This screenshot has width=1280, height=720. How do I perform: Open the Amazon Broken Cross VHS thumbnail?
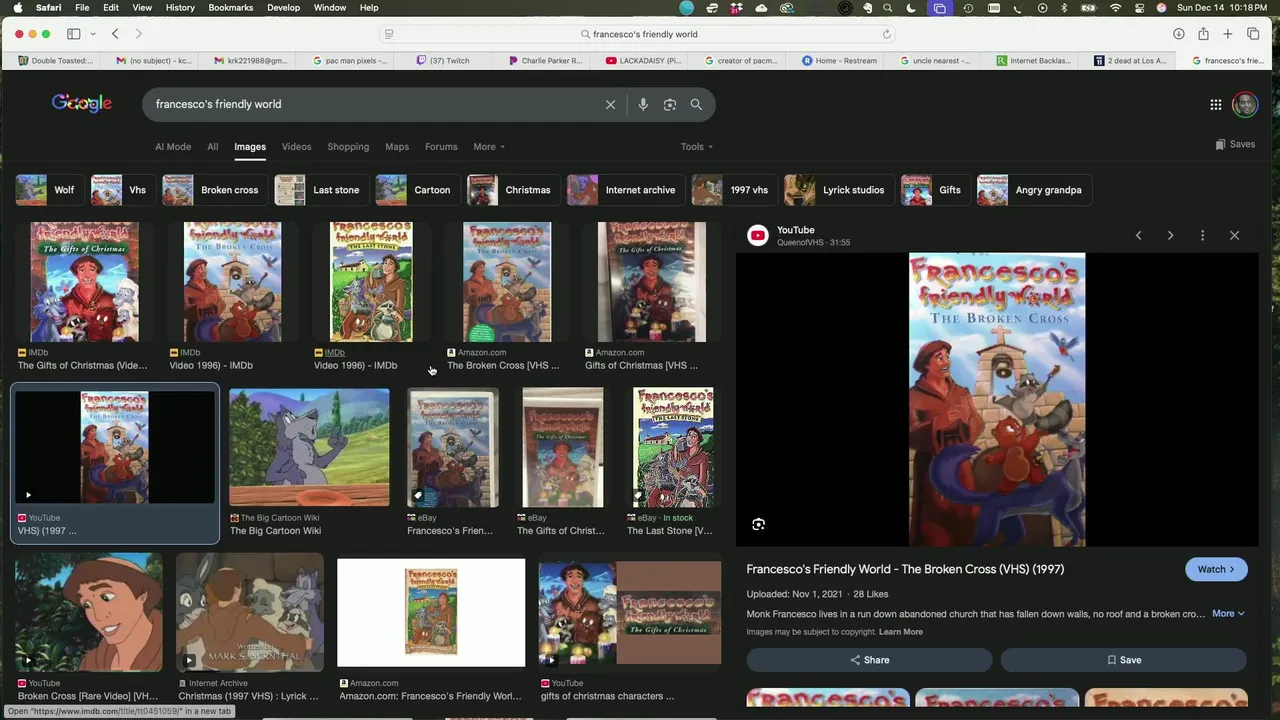coord(507,282)
